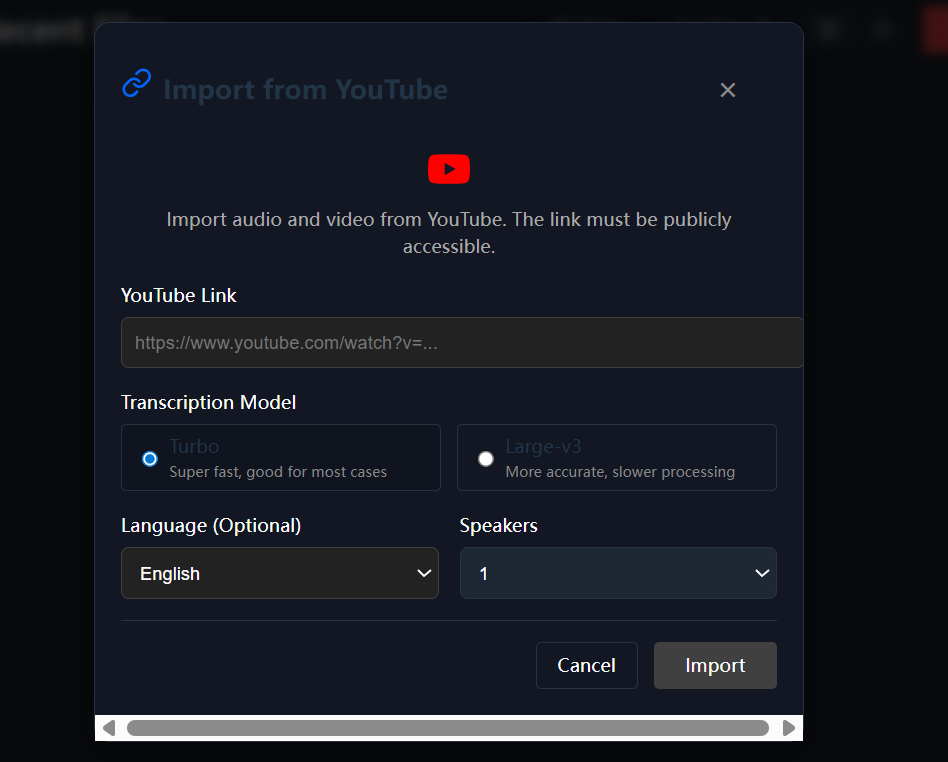This screenshot has height=762, width=948.
Task: Click the right arrow of the horizontal scrollbar
Action: (x=790, y=728)
